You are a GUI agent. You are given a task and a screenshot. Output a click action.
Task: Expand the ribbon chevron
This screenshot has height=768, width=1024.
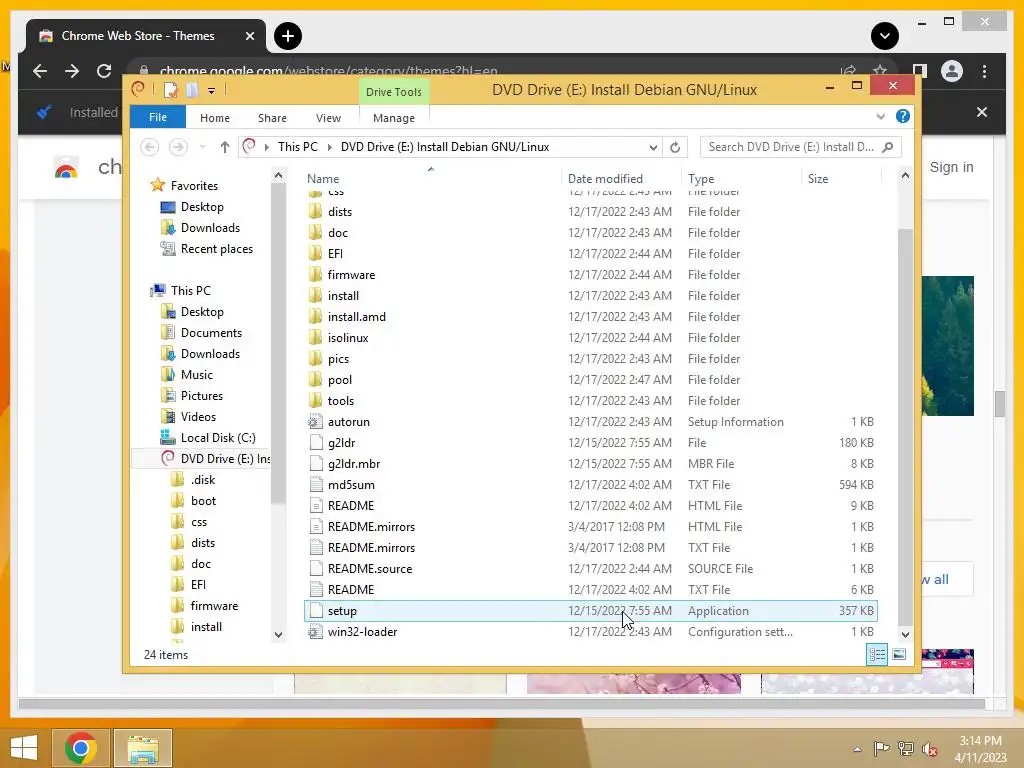[x=880, y=117]
